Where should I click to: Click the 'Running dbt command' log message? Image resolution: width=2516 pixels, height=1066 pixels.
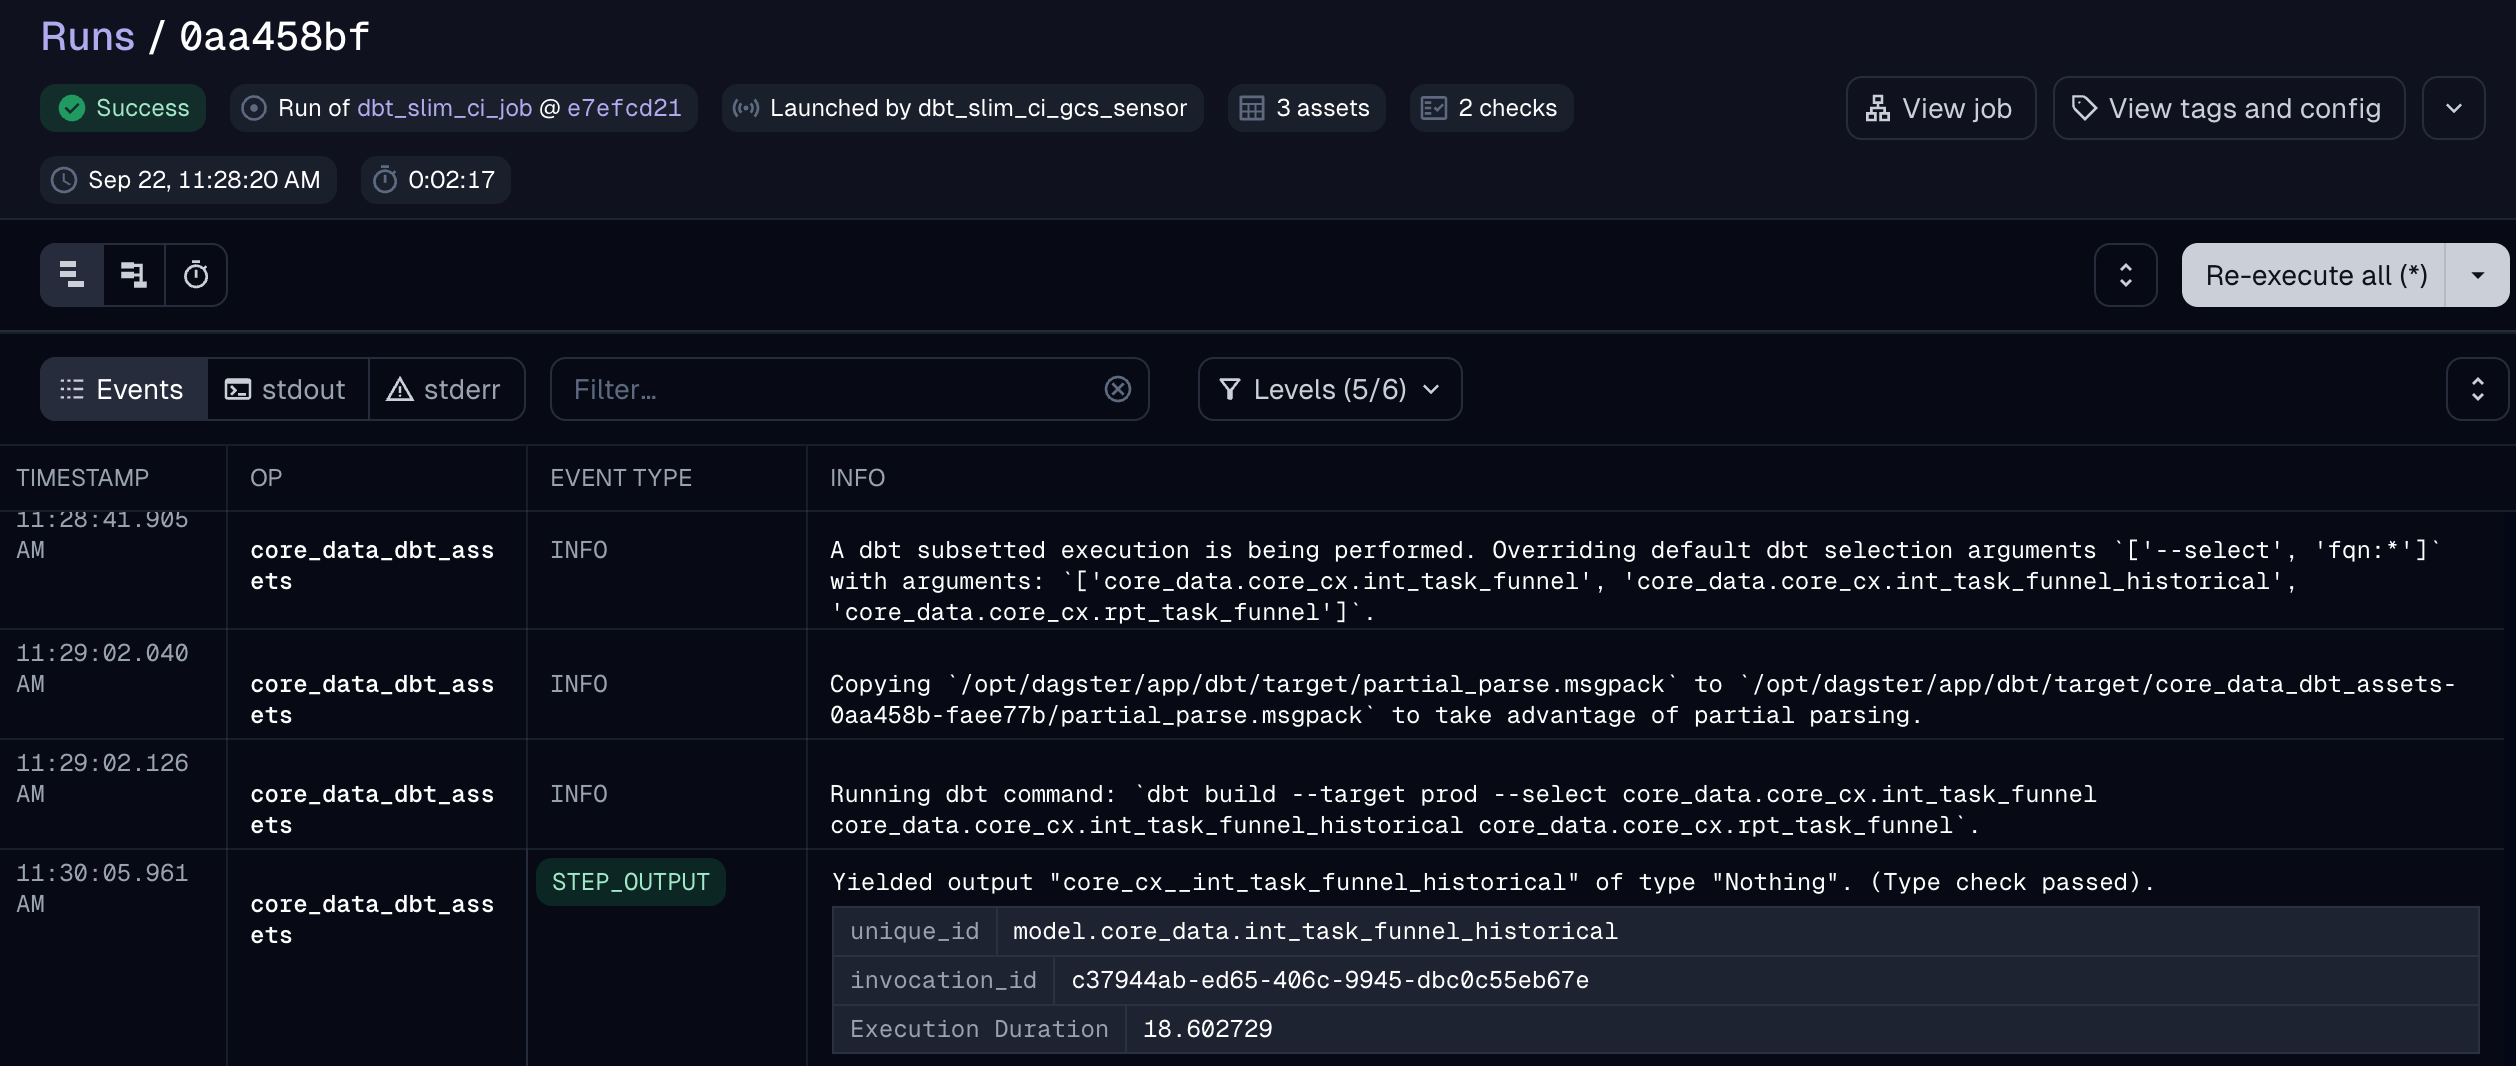click(x=1463, y=809)
